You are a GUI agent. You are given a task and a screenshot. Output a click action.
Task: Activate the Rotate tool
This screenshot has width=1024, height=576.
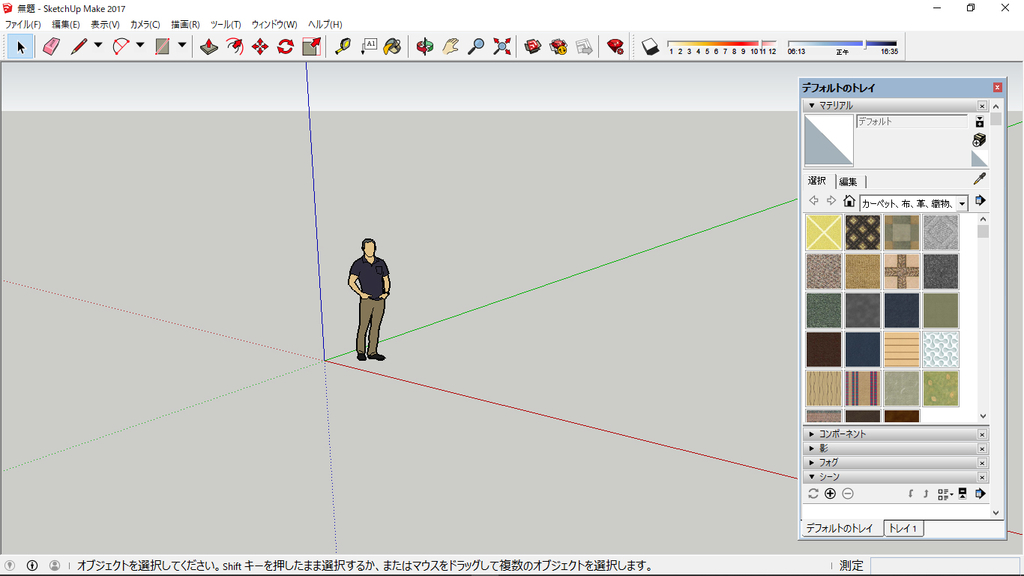pos(285,47)
